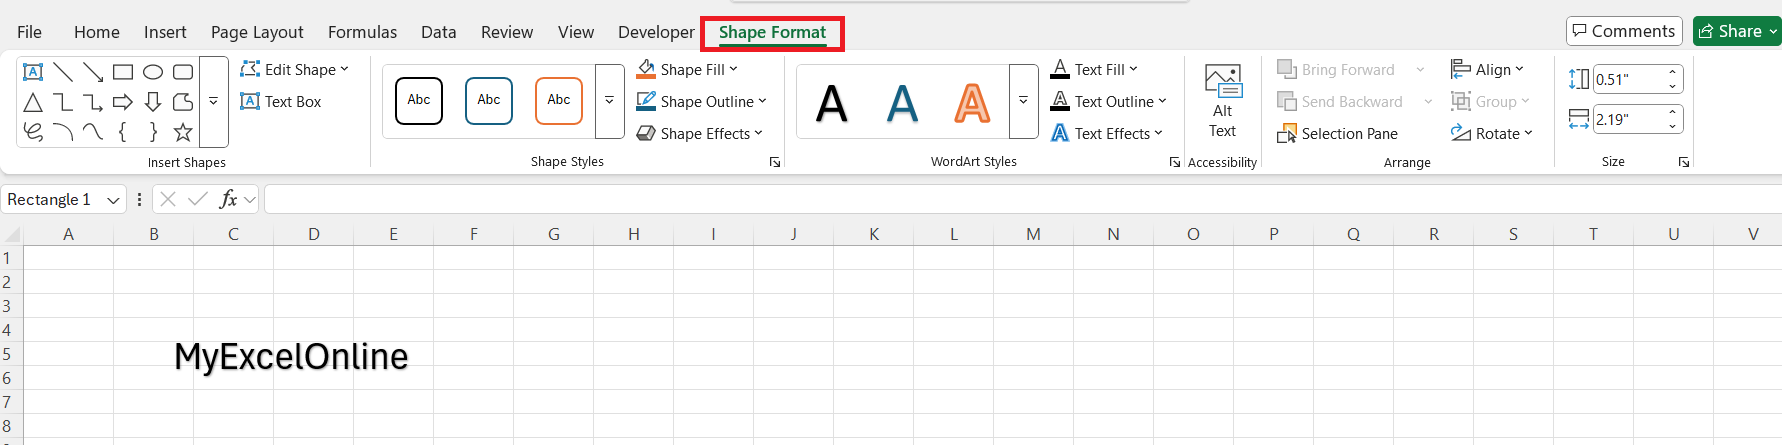Select the left brace shape
This screenshot has width=1782, height=445.
point(123,132)
